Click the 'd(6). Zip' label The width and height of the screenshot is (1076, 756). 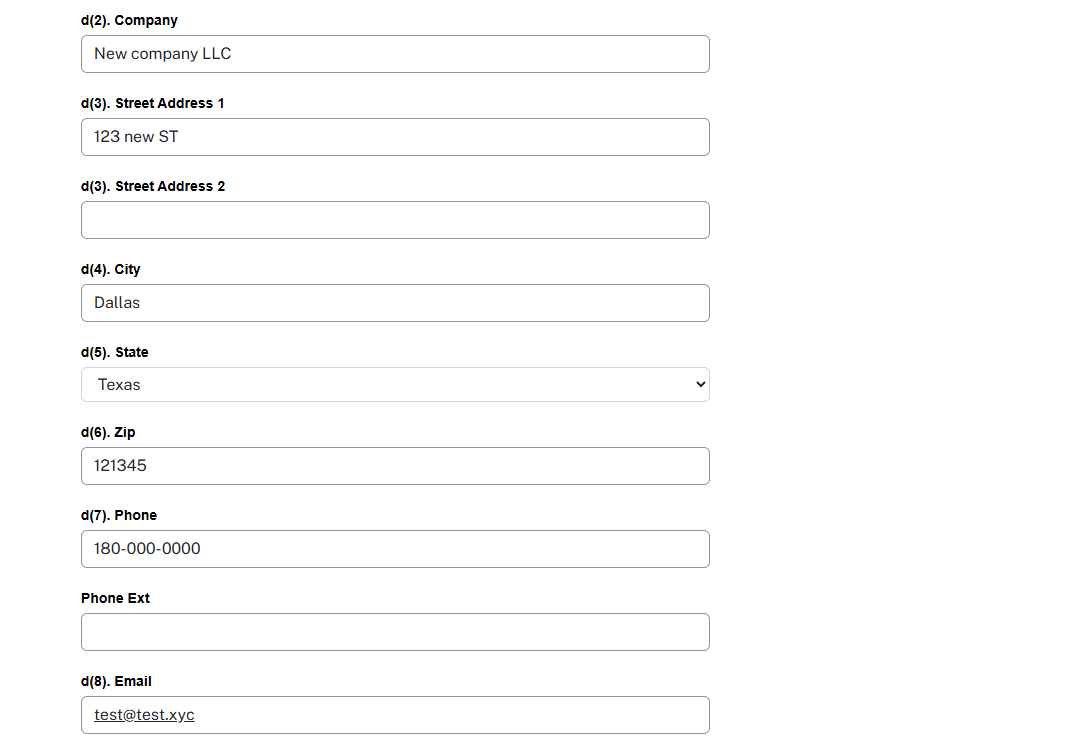click(x=108, y=432)
